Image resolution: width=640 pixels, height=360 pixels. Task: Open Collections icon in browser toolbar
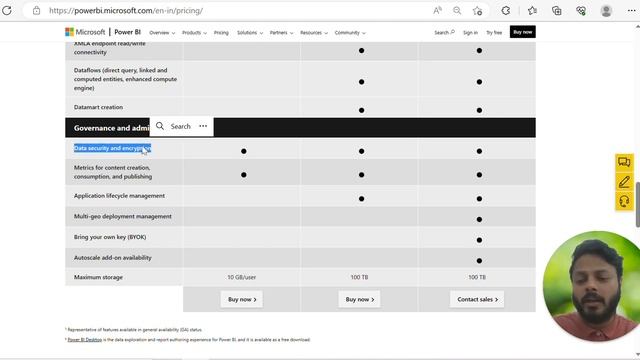point(557,11)
